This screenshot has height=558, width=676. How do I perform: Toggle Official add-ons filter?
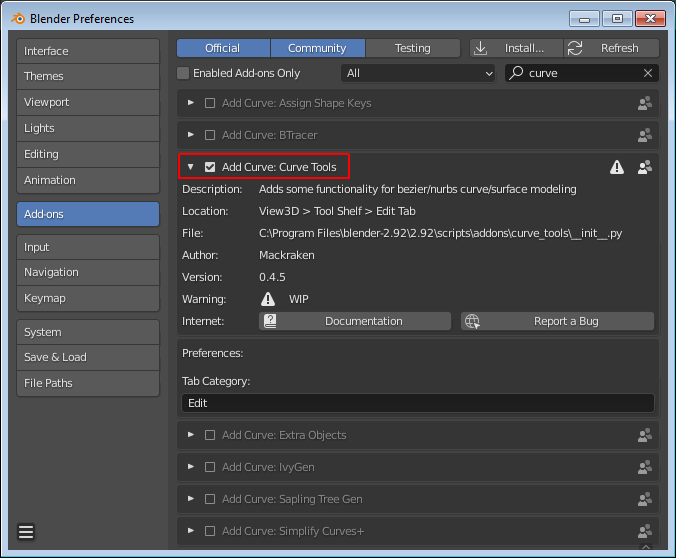click(x=223, y=48)
